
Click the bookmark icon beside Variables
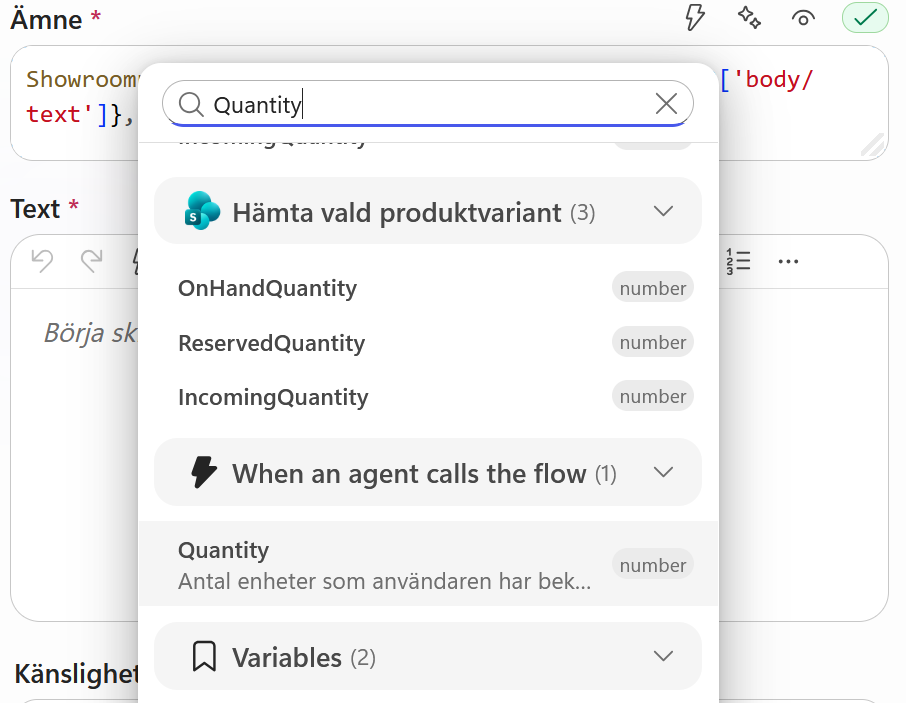[204, 656]
